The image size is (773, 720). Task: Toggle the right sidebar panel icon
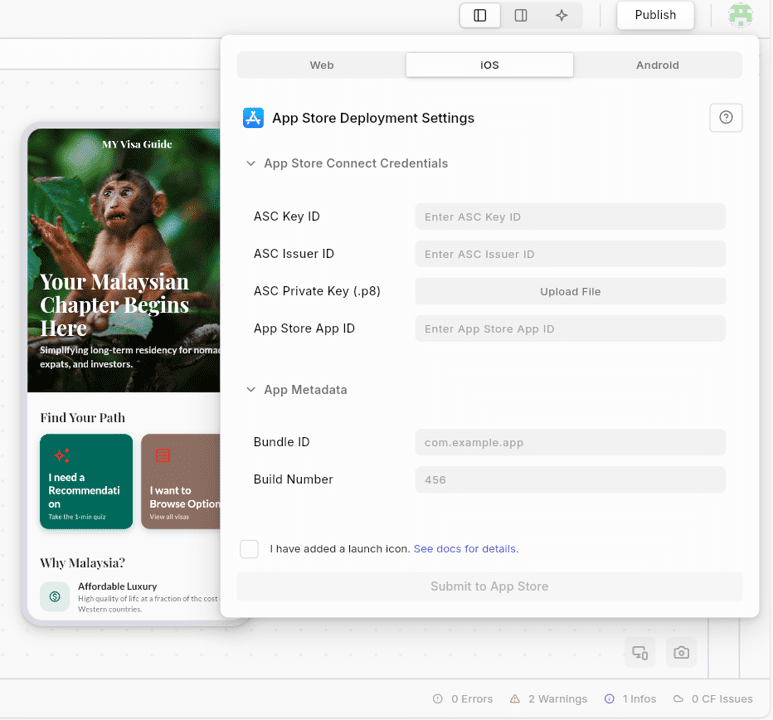point(521,15)
